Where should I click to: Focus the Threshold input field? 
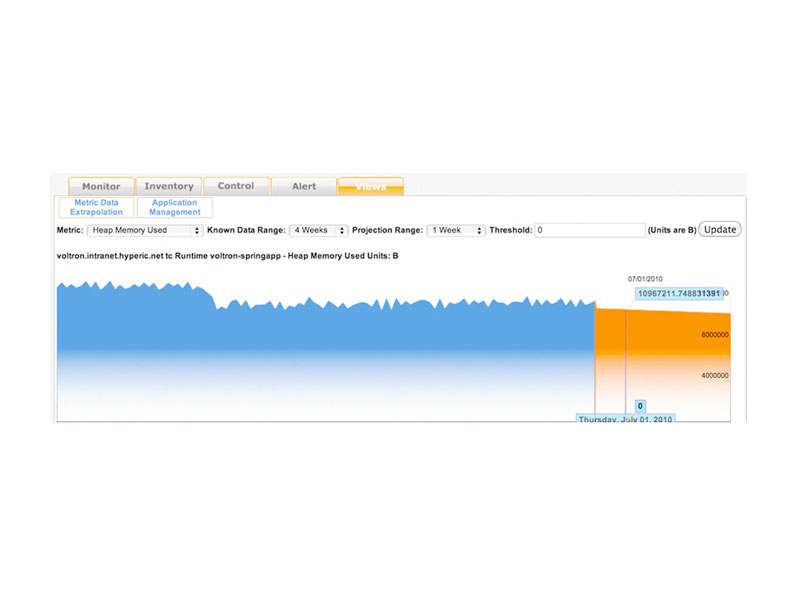click(x=590, y=230)
